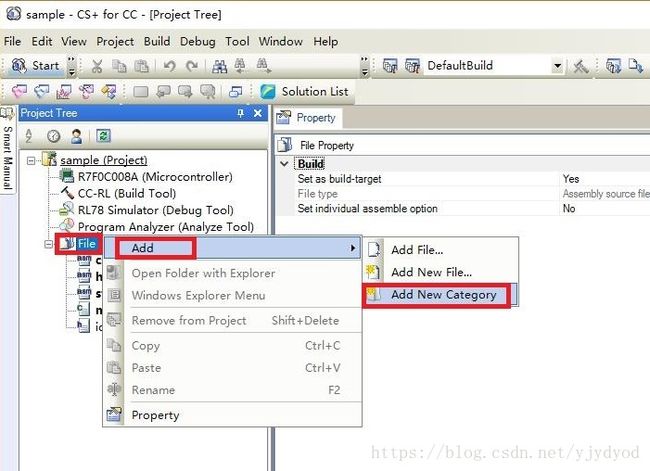Pin the Project Tree panel
The height and width of the screenshot is (471, 650).
pyautogui.click(x=240, y=113)
